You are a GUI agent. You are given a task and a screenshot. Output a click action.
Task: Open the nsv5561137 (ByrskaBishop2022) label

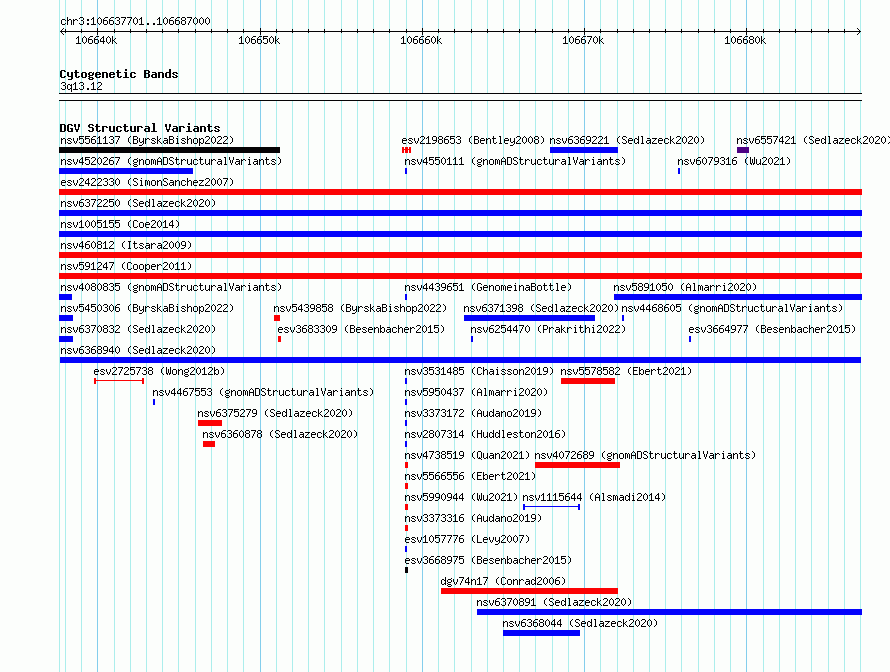(147, 140)
